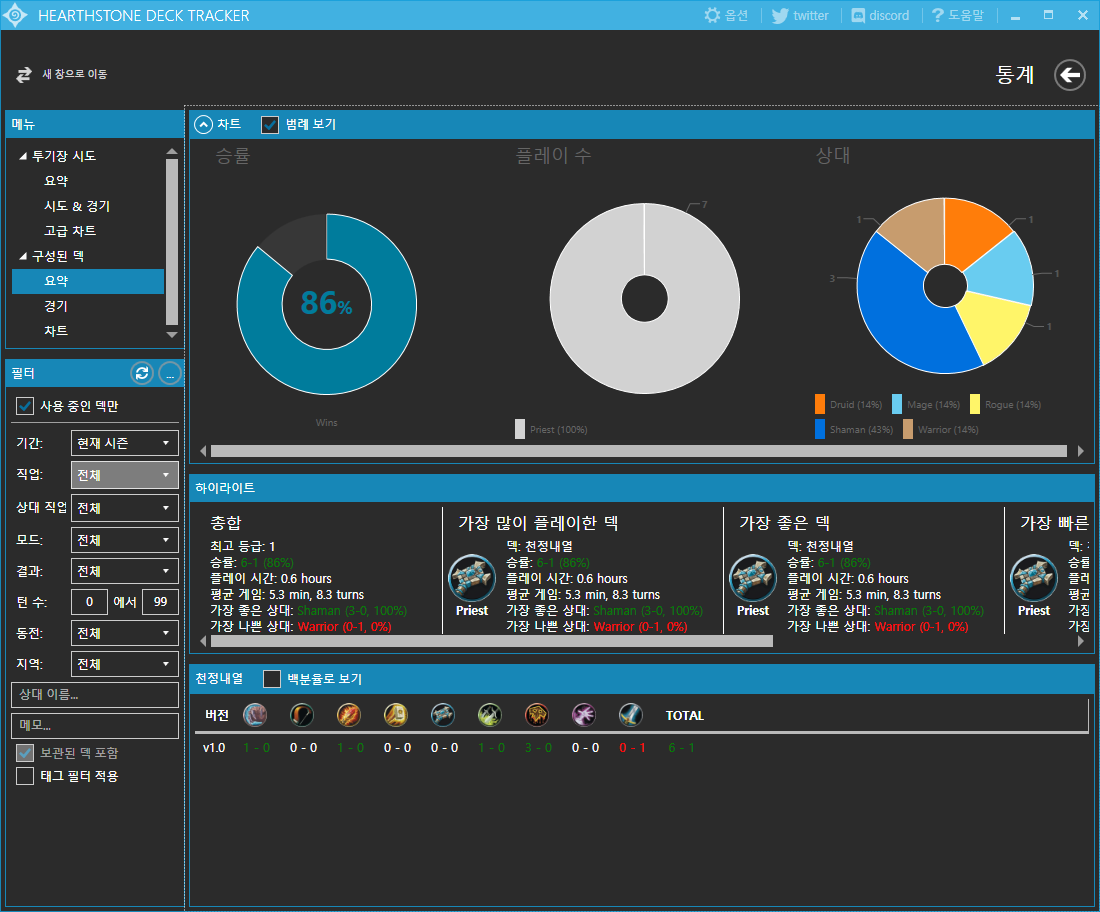
Task: Click the filter more options (...) icon
Action: pos(170,373)
